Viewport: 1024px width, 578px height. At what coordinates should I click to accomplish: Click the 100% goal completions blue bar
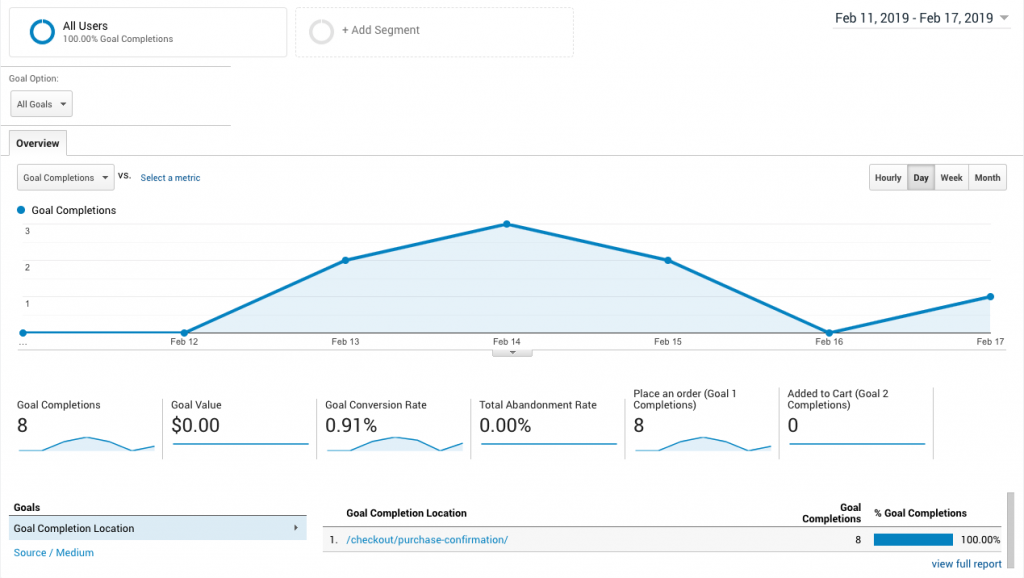point(913,540)
